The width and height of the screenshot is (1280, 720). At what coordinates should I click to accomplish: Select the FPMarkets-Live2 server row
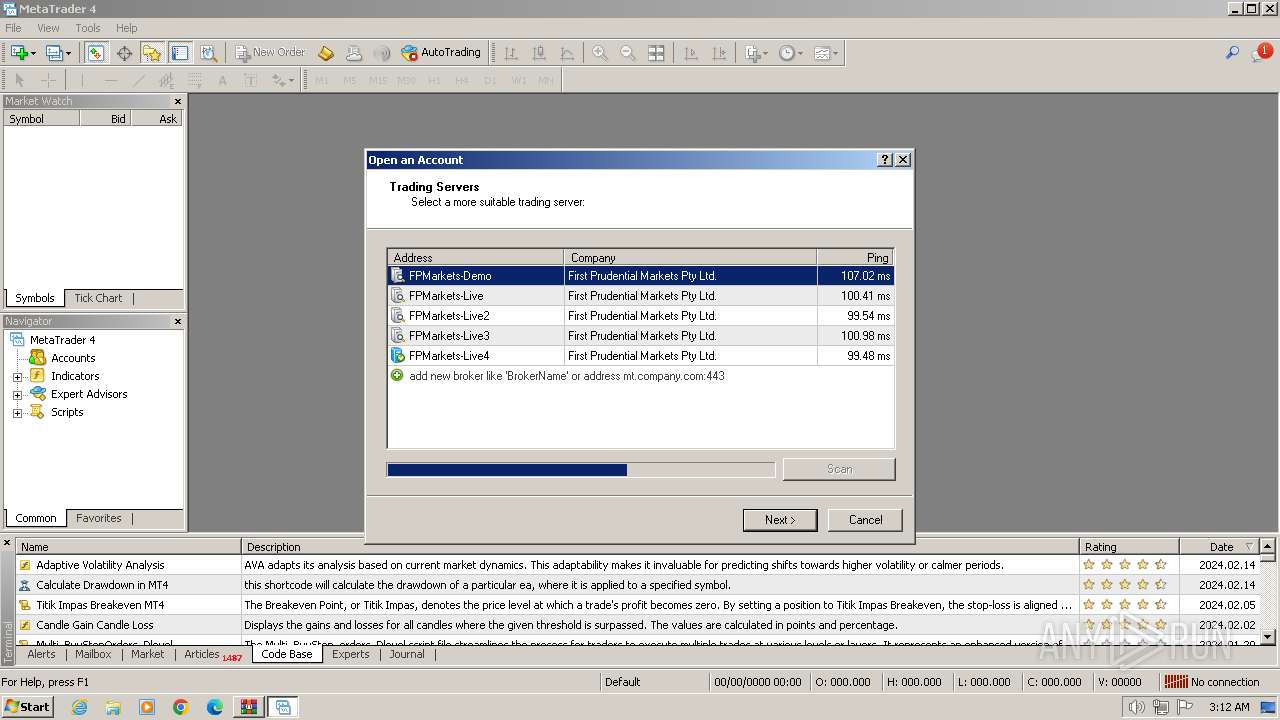click(x=640, y=316)
